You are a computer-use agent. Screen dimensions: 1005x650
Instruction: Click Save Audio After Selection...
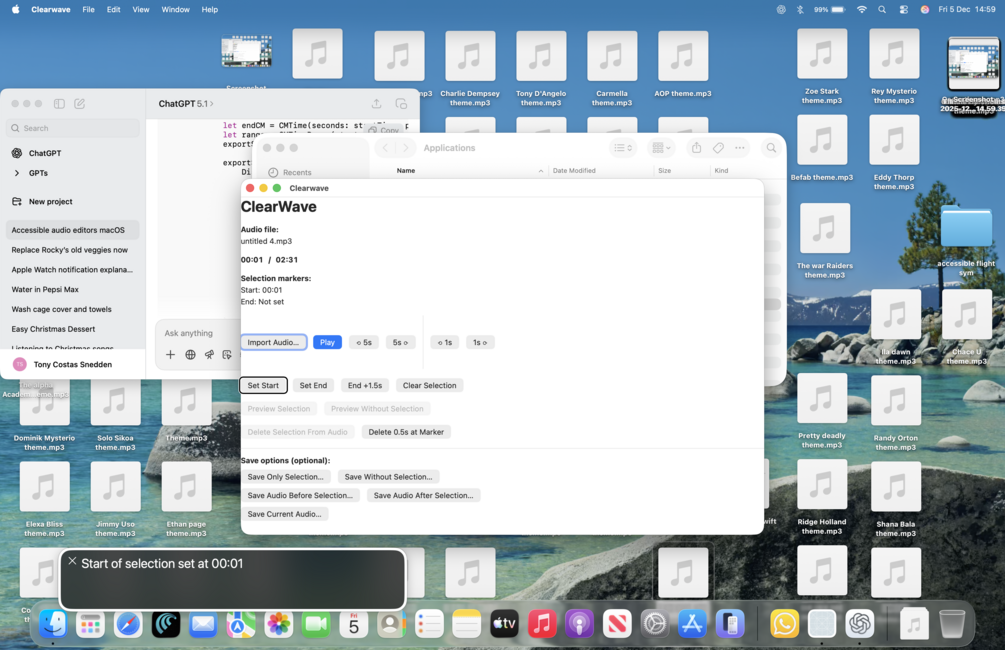pos(423,496)
